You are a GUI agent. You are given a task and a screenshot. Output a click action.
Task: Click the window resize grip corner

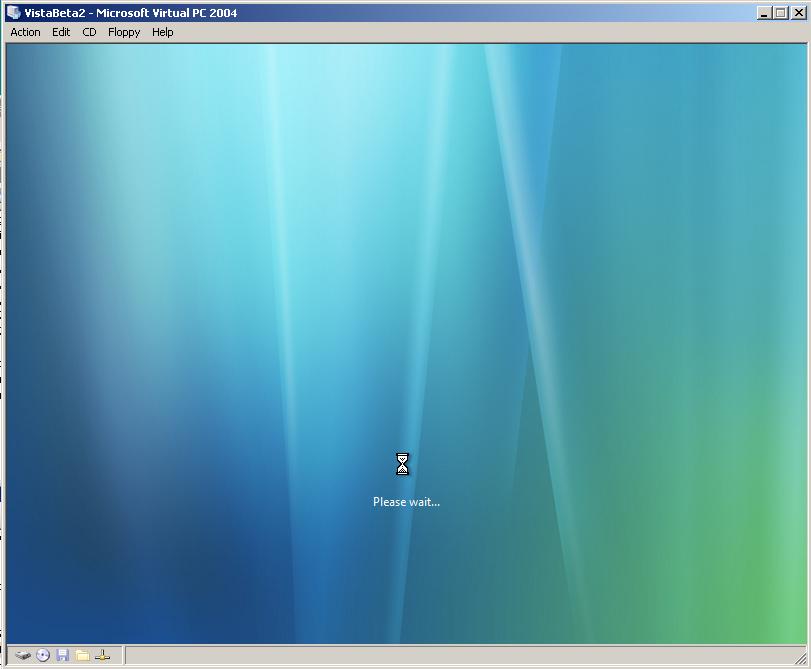click(800, 658)
